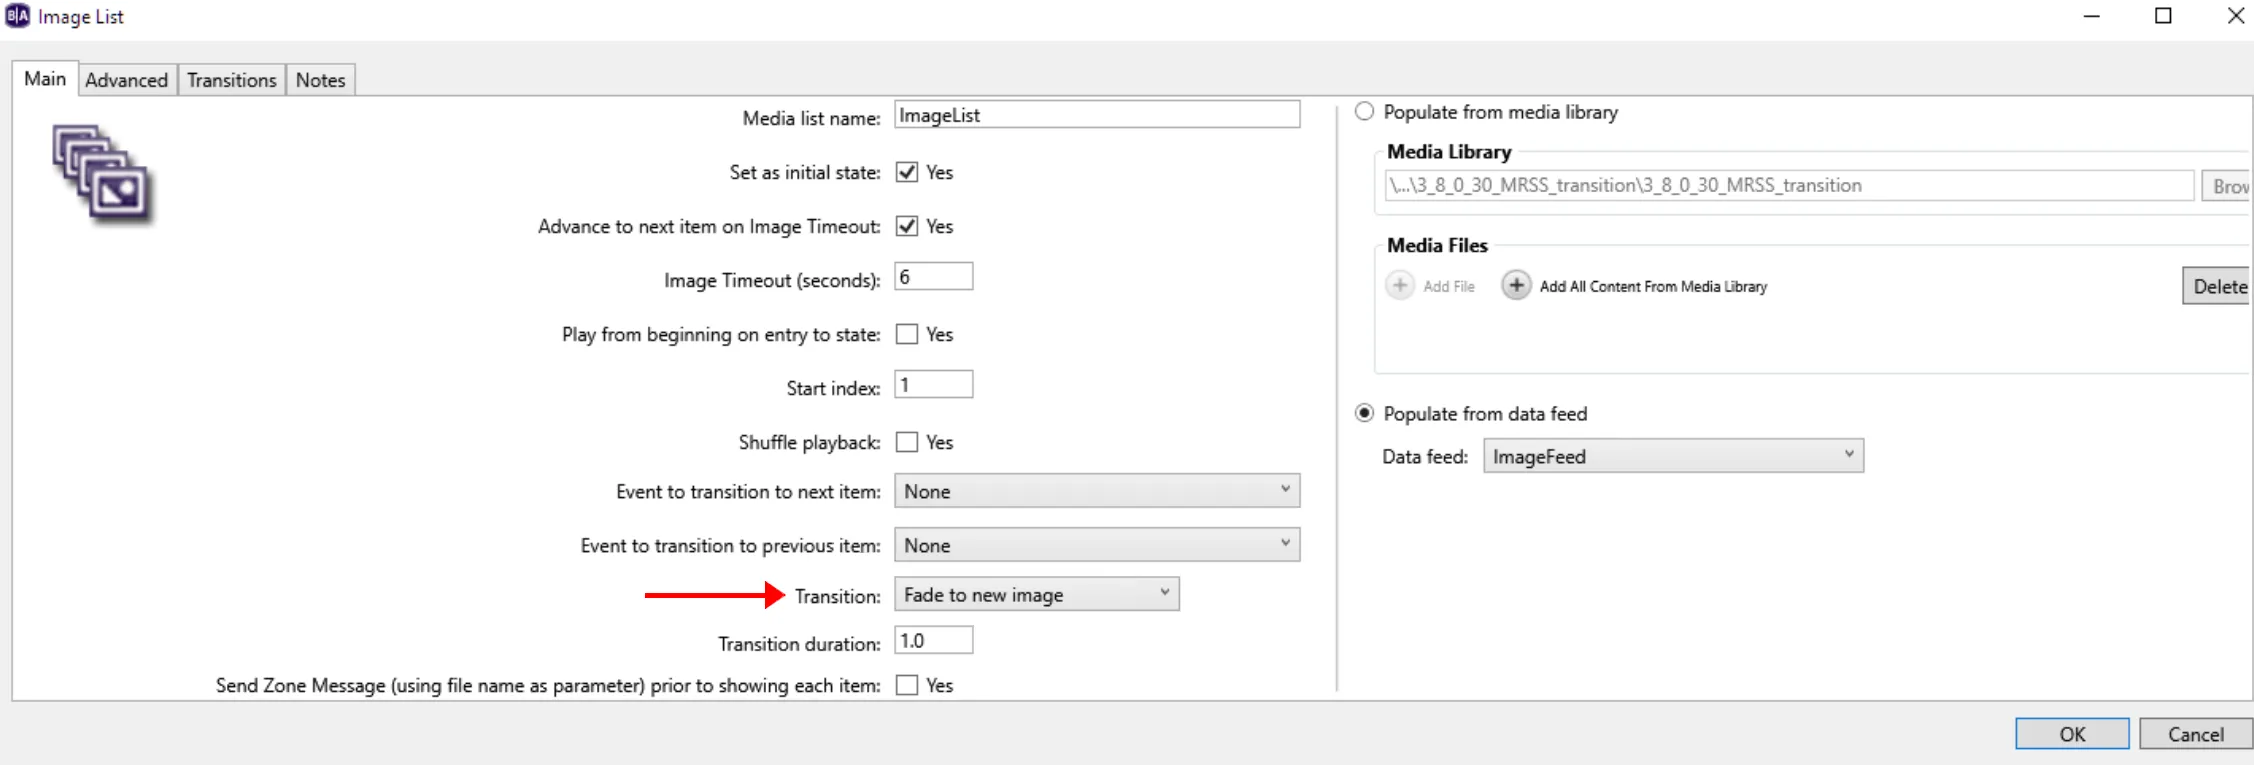Image resolution: width=2254 pixels, height=765 pixels.
Task: Open Event to transition to previous item dropdown
Action: (x=1097, y=545)
